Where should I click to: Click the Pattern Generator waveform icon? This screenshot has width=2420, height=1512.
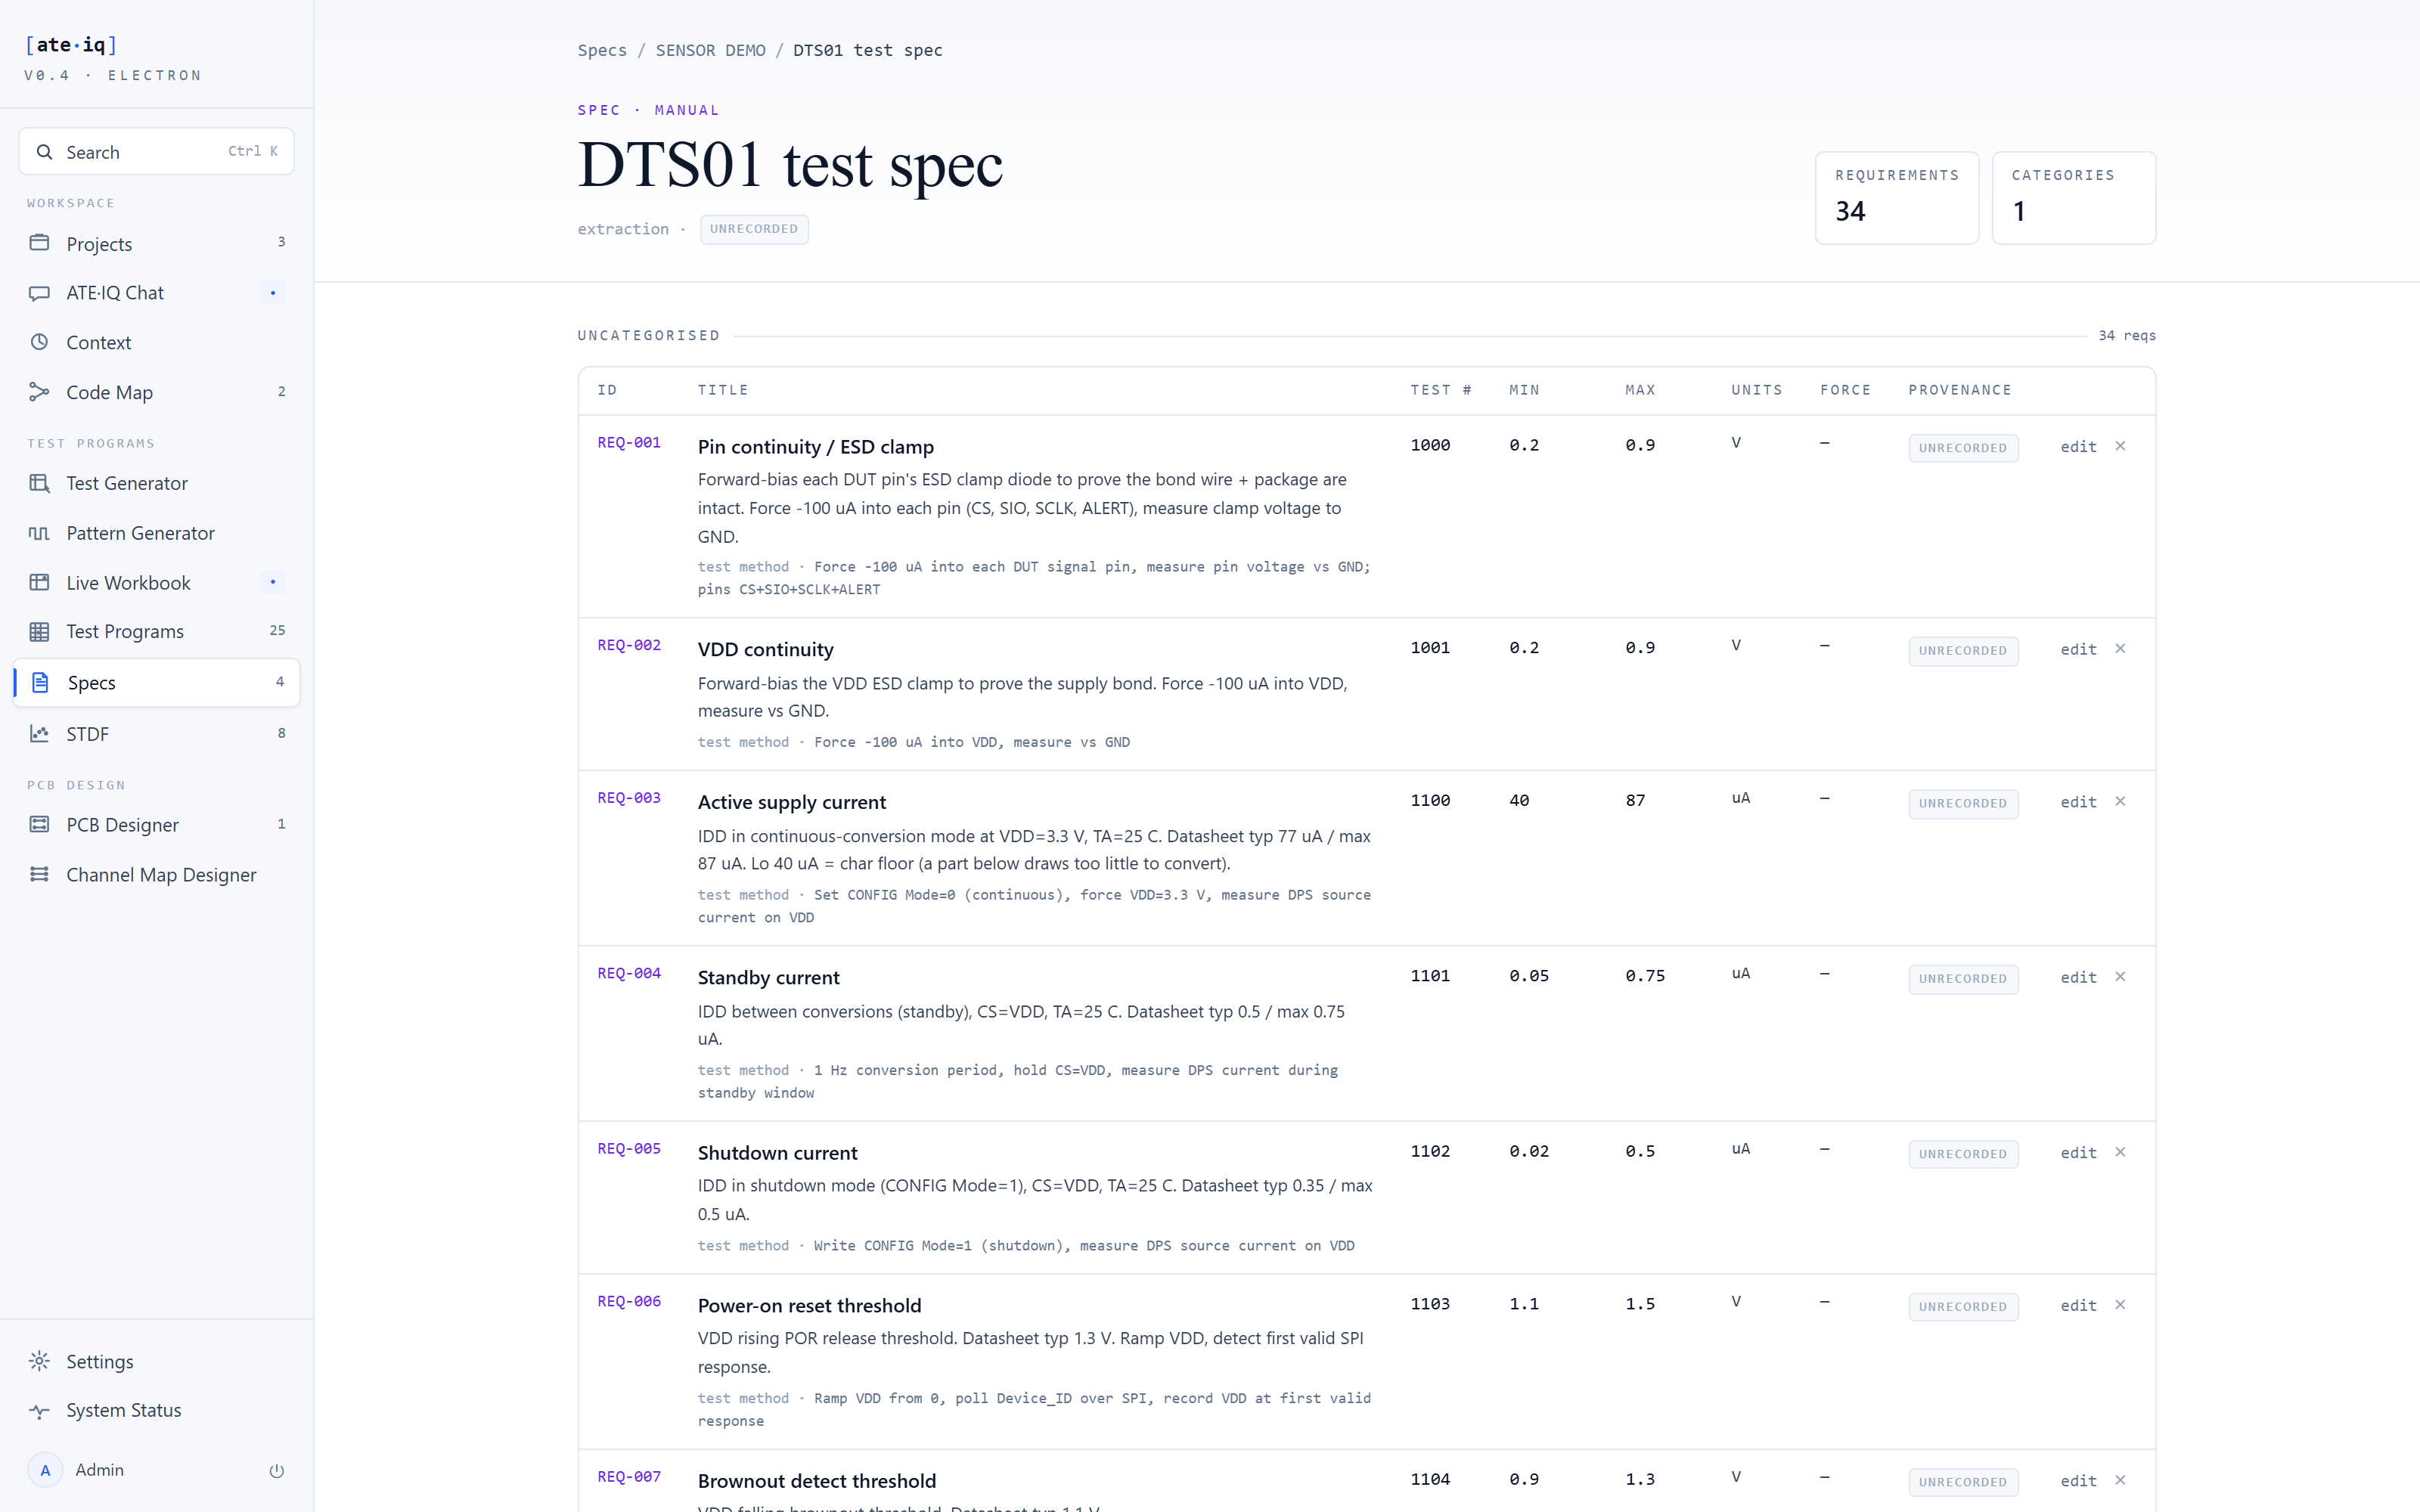39,533
